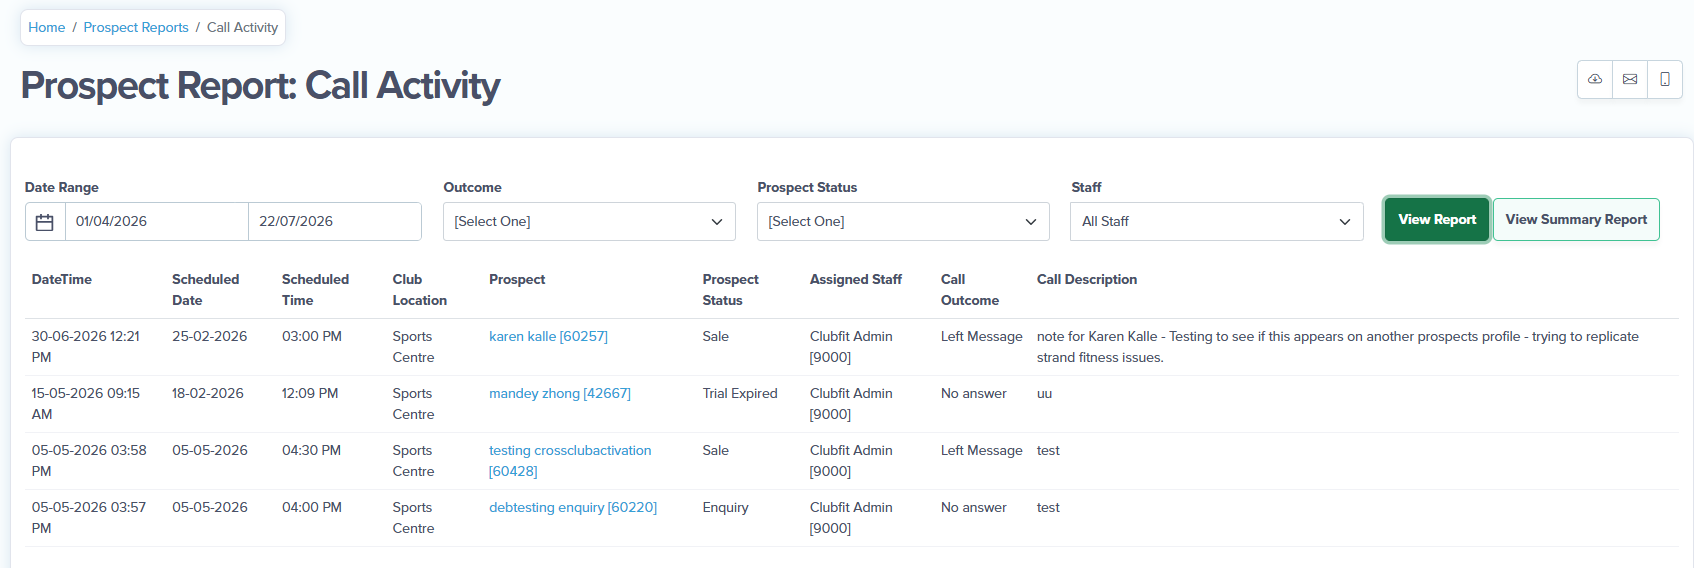Click the Prospect column header
Image resolution: width=1694 pixels, height=568 pixels.
pyautogui.click(x=517, y=280)
